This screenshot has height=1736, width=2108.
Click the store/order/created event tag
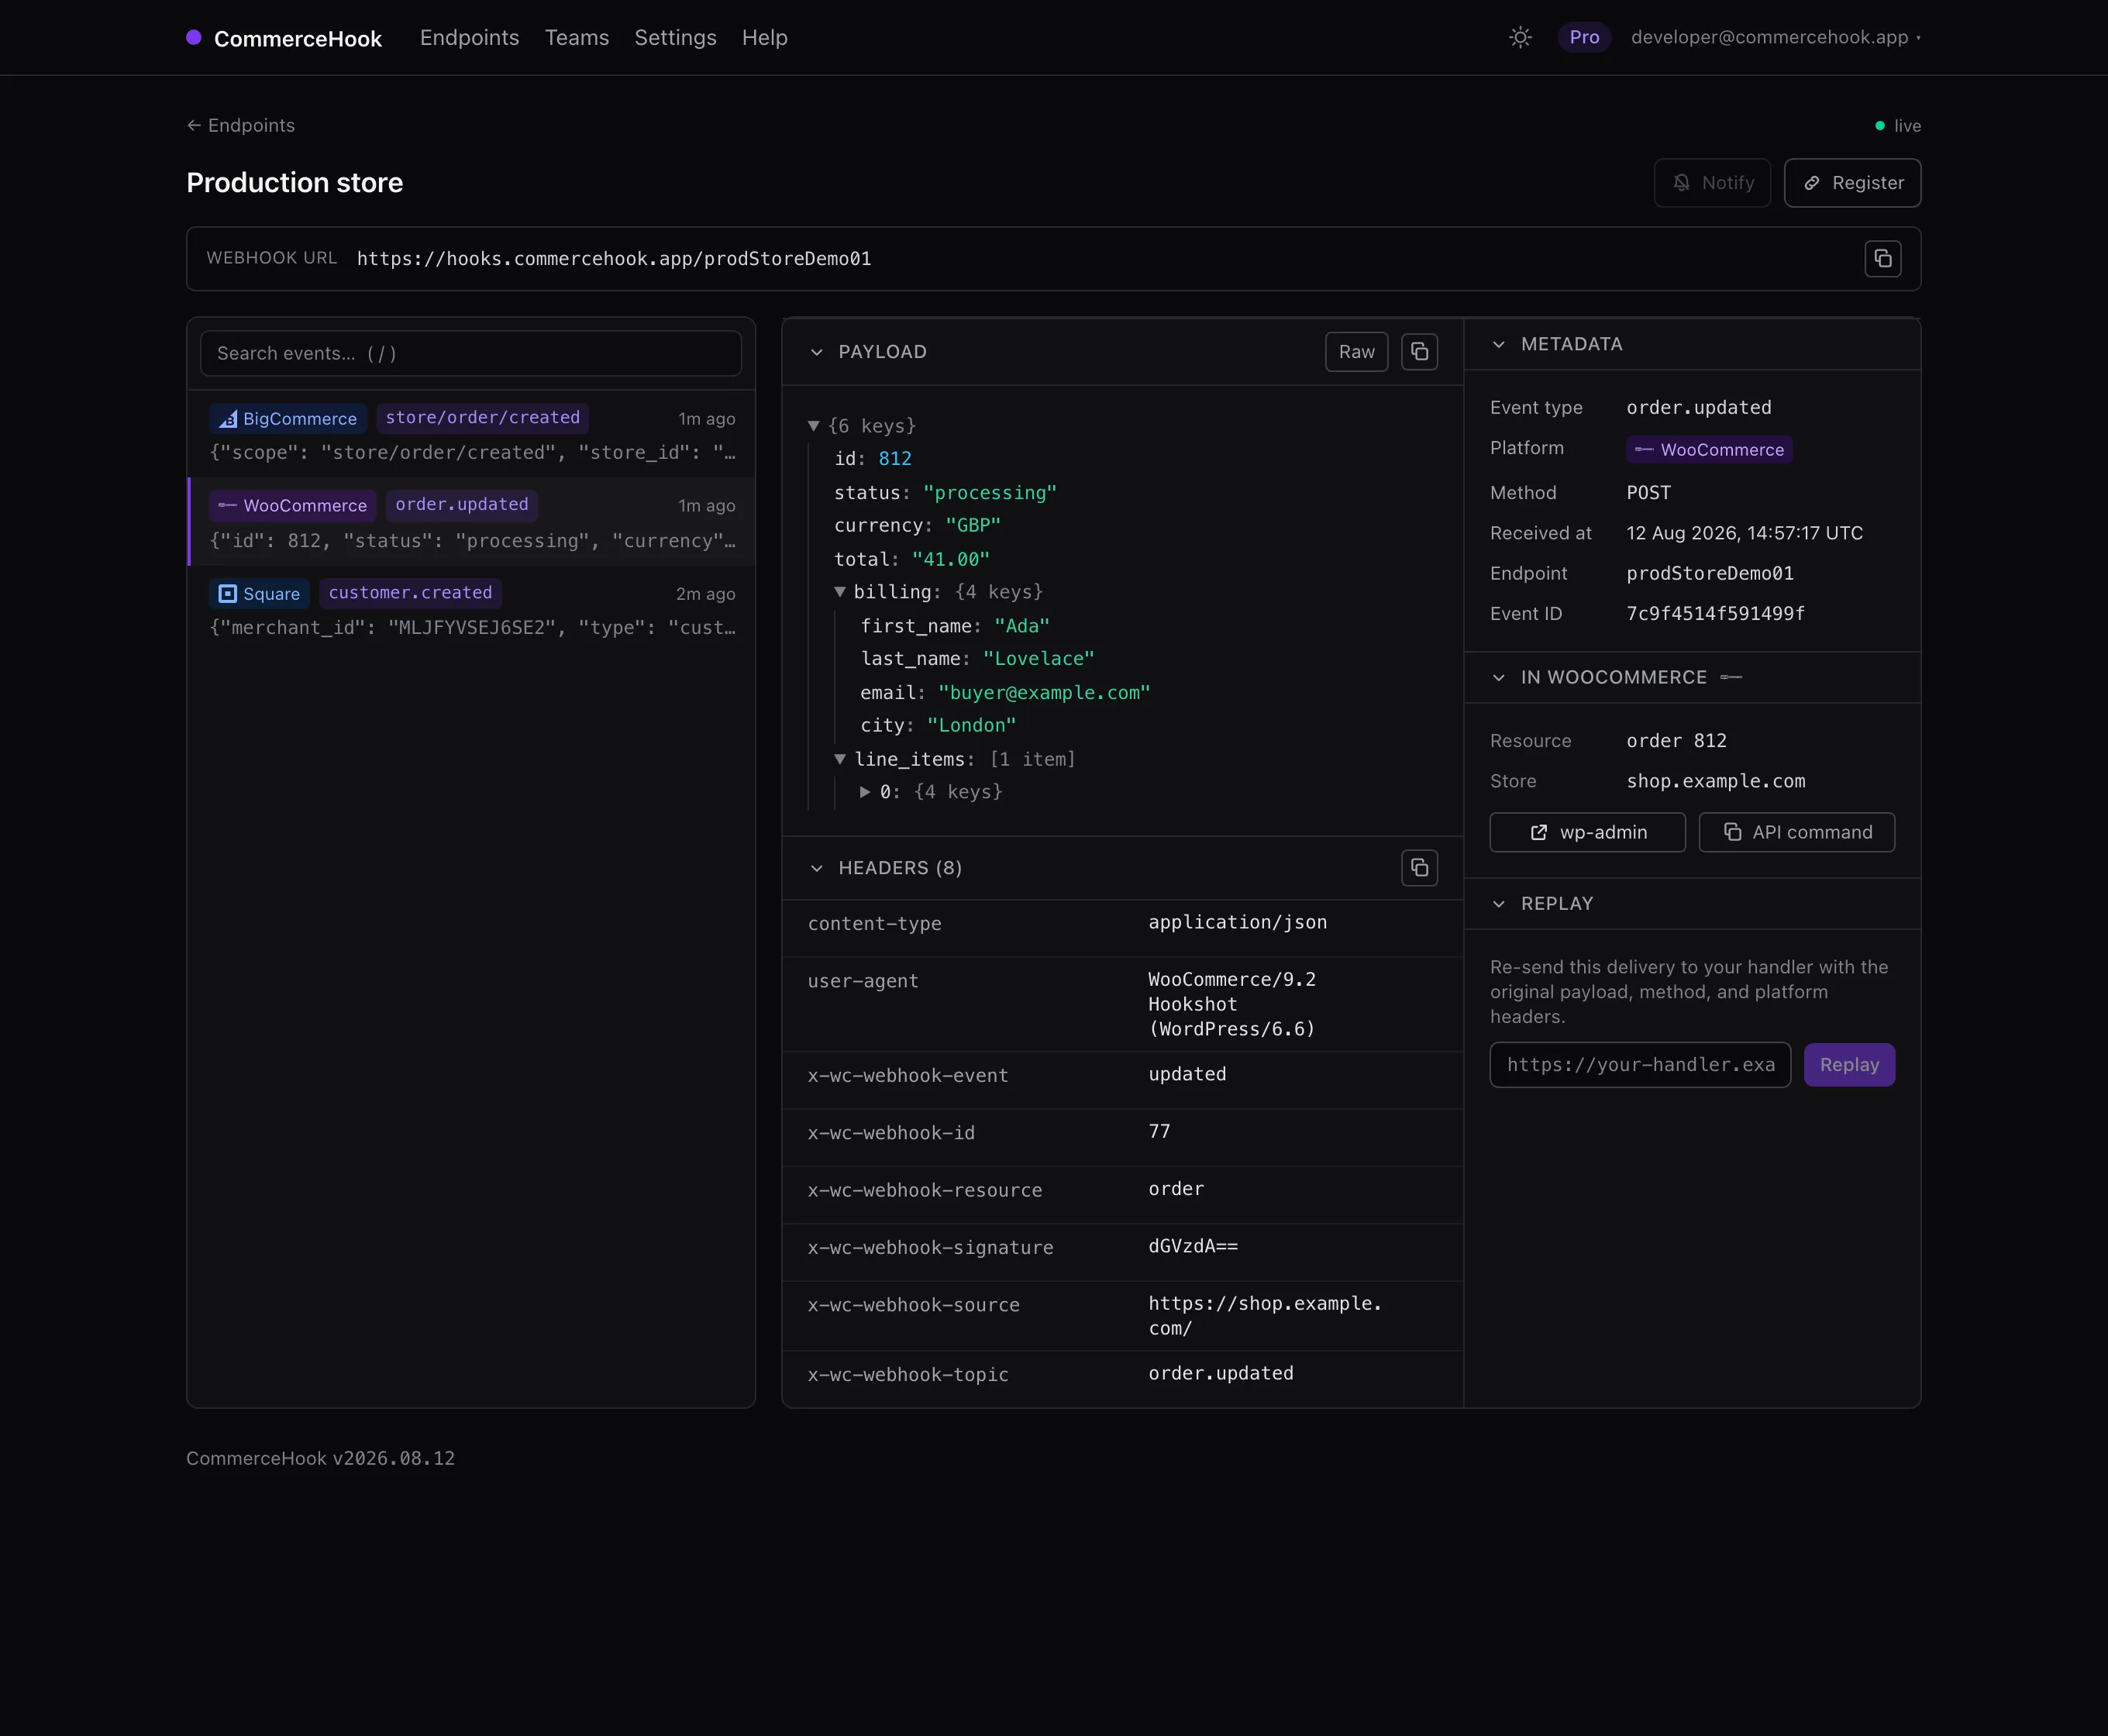(483, 418)
